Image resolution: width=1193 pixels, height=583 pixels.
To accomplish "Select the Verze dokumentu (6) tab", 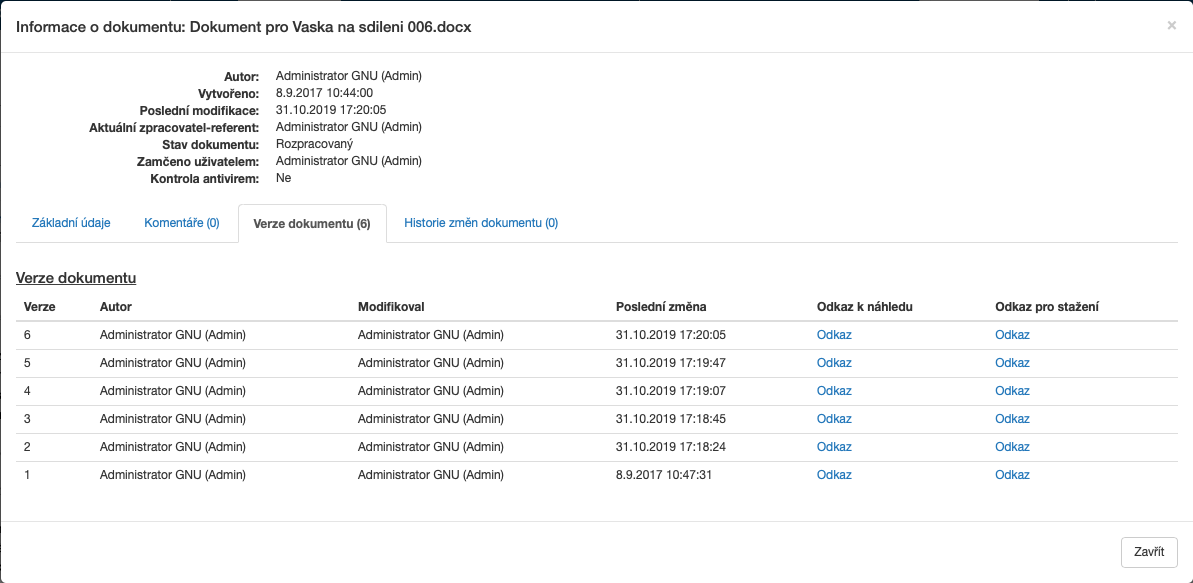I will (312, 224).
